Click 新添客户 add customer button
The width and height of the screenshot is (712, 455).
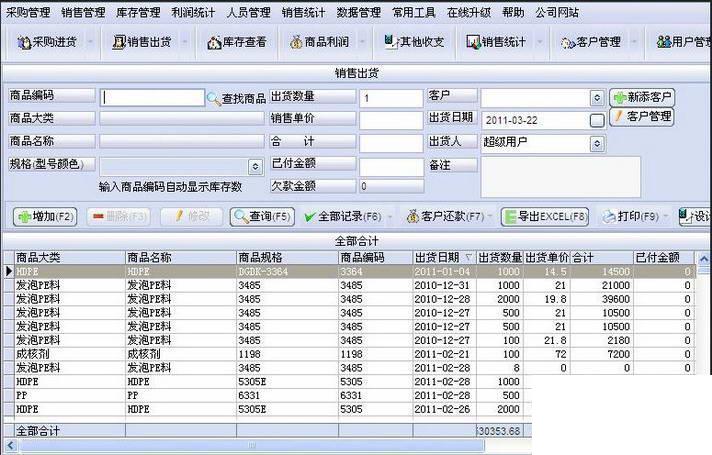pos(642,97)
